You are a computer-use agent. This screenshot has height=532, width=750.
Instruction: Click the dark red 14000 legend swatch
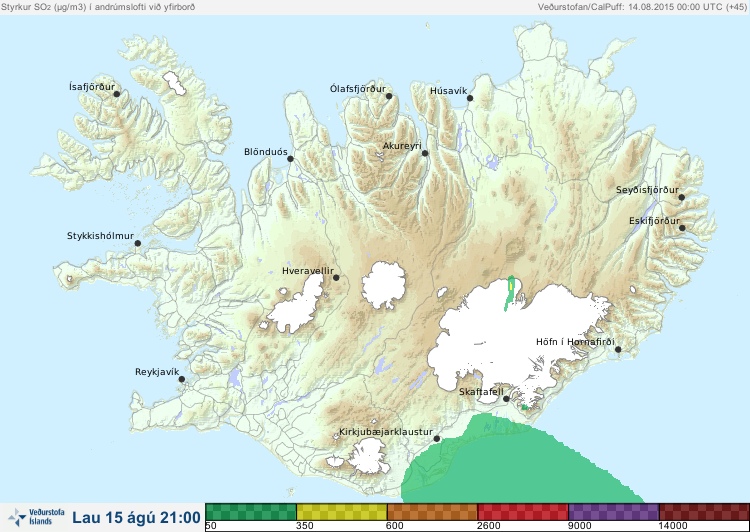coord(704,512)
